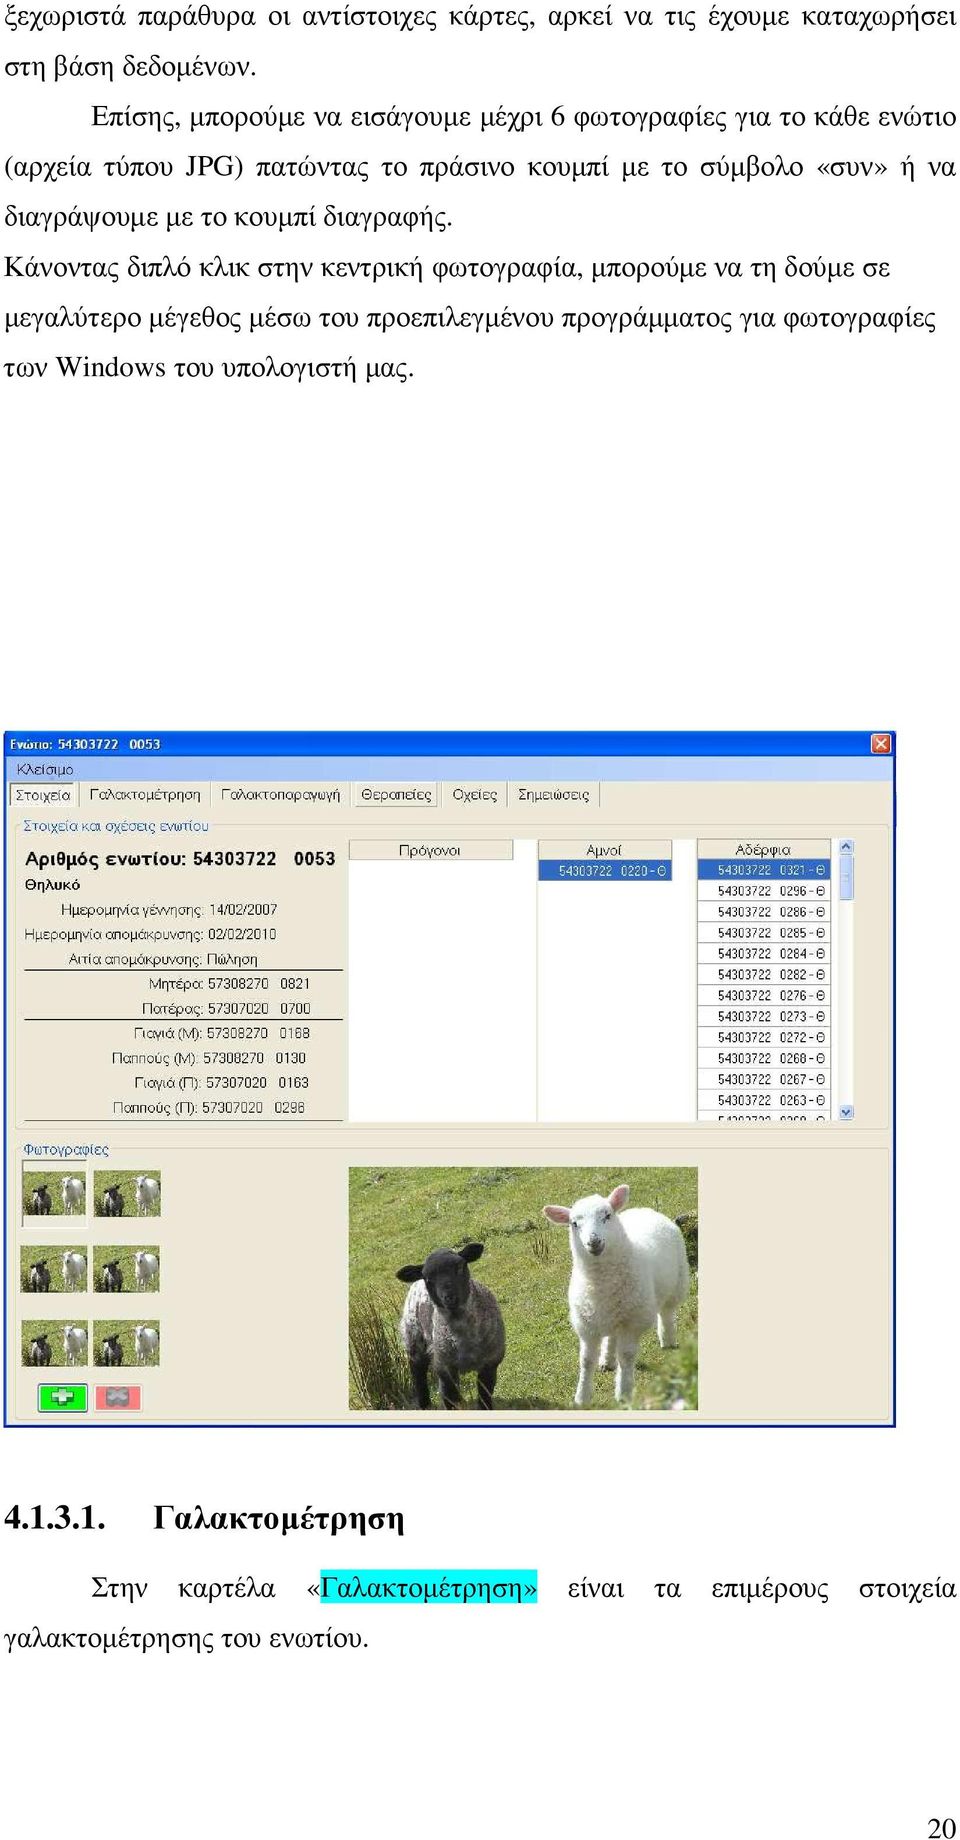Select sibling 54303722 0321-Θ
Viewport: 960px width, 1840px height.
click(765, 870)
